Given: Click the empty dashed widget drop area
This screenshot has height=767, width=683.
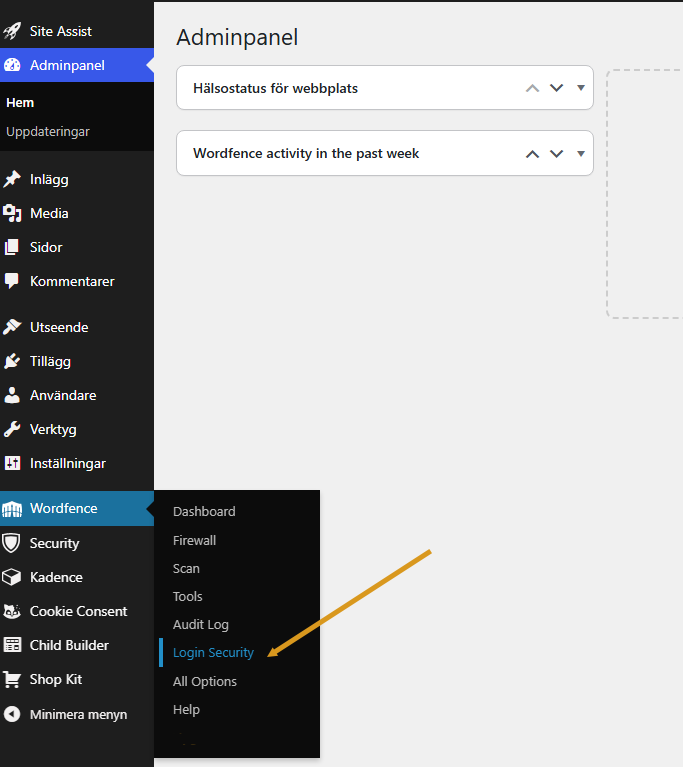Looking at the screenshot, I should (x=645, y=194).
